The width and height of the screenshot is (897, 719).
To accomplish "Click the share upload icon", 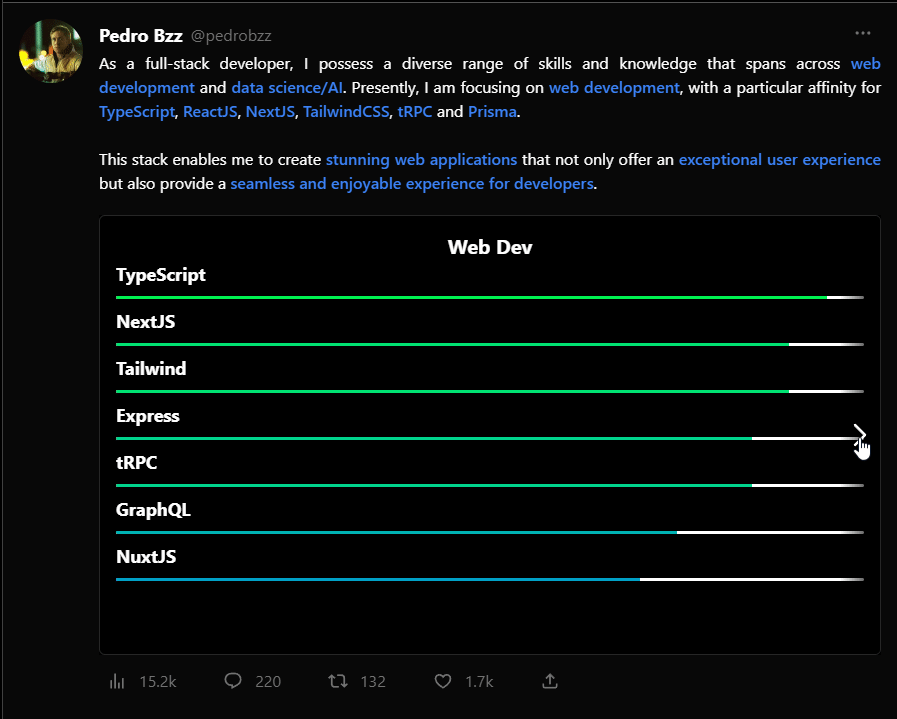I will (550, 681).
